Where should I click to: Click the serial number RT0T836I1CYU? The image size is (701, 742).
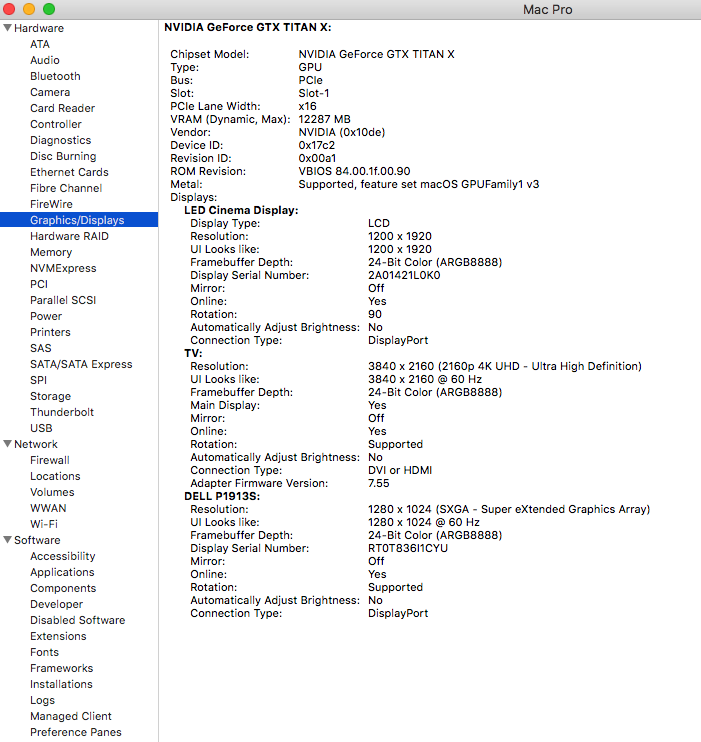(408, 548)
